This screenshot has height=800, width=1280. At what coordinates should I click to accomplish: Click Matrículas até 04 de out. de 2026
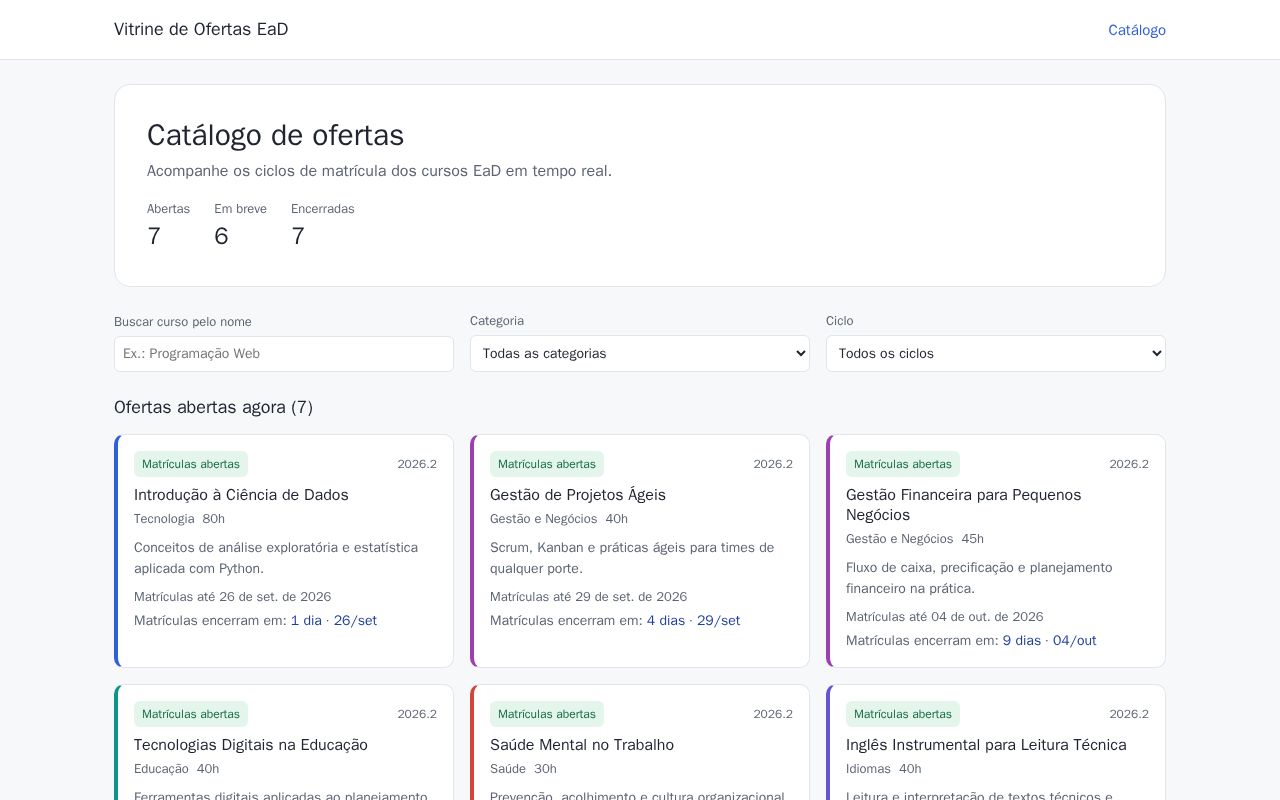pos(944,617)
